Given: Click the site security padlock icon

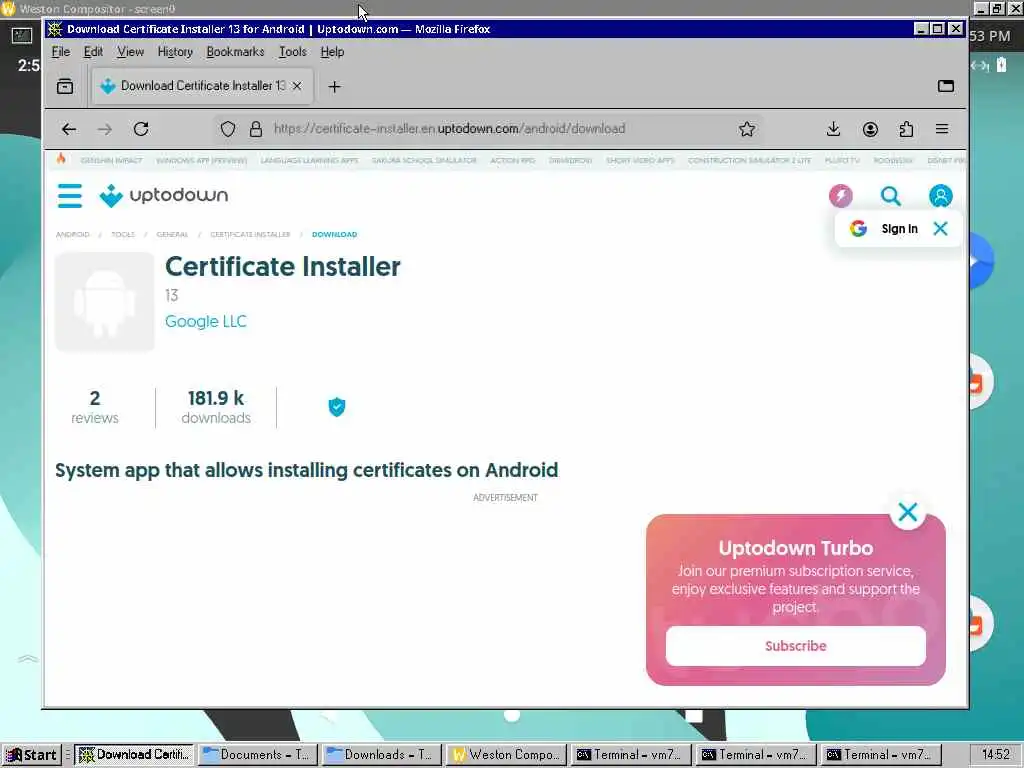Looking at the screenshot, I should click(256, 129).
